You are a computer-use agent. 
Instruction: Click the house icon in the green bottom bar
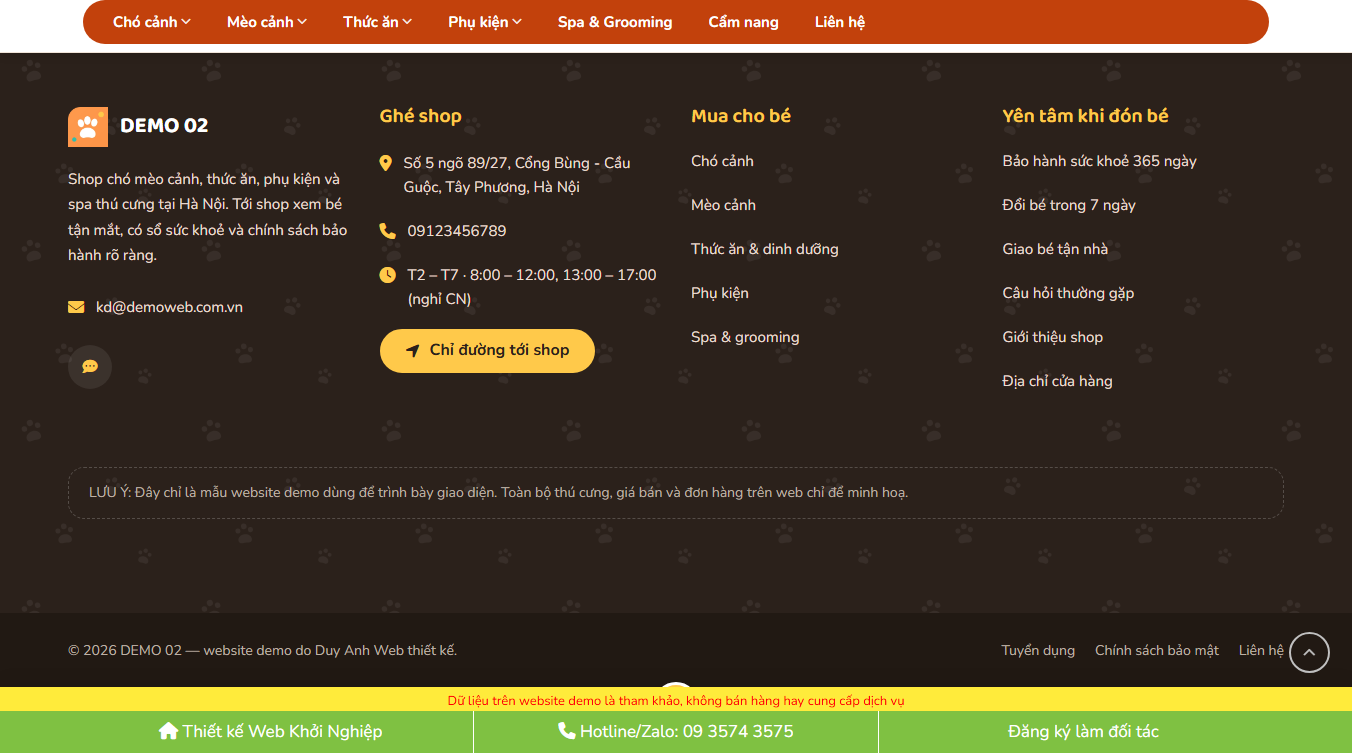click(x=168, y=731)
